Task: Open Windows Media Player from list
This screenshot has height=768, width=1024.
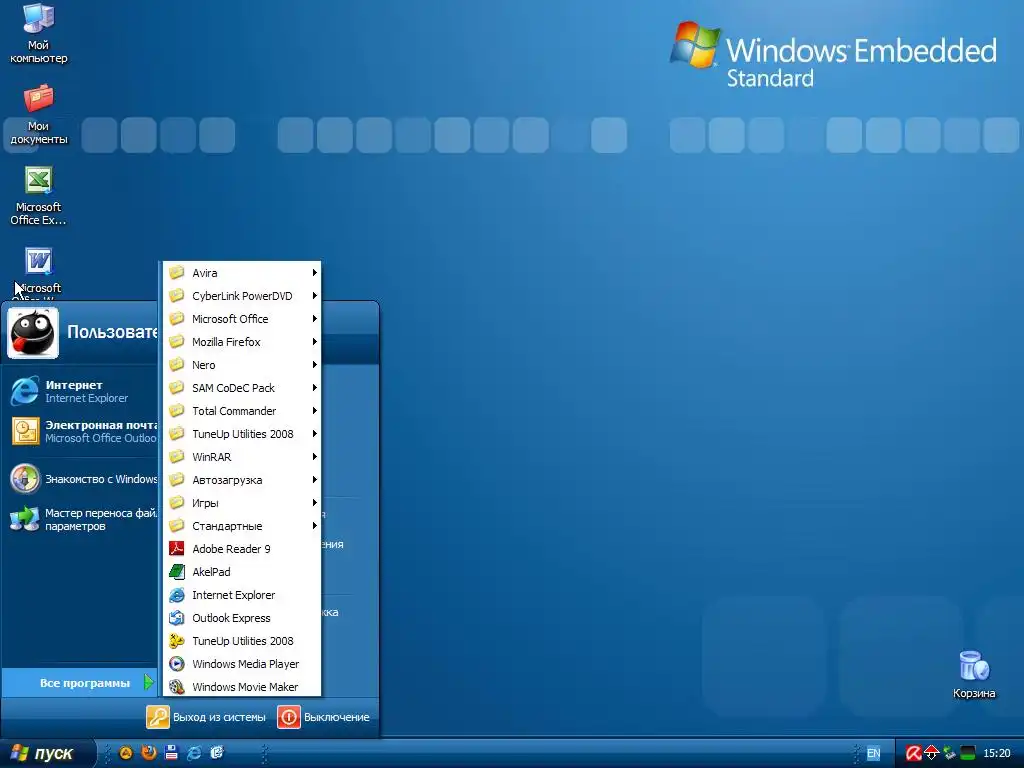Action: point(242,664)
